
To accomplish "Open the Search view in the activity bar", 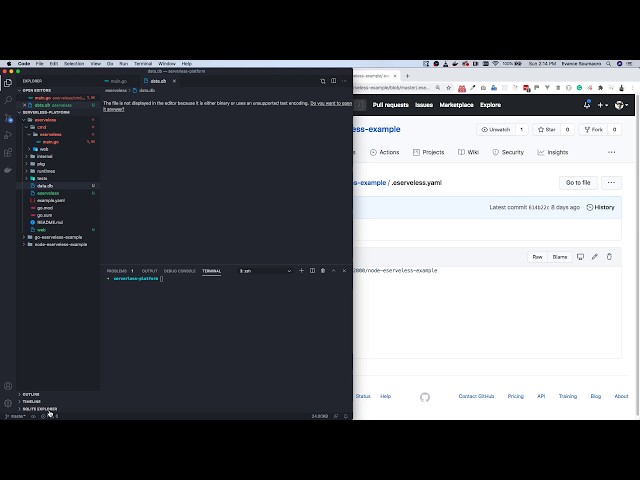I will 8,100.
